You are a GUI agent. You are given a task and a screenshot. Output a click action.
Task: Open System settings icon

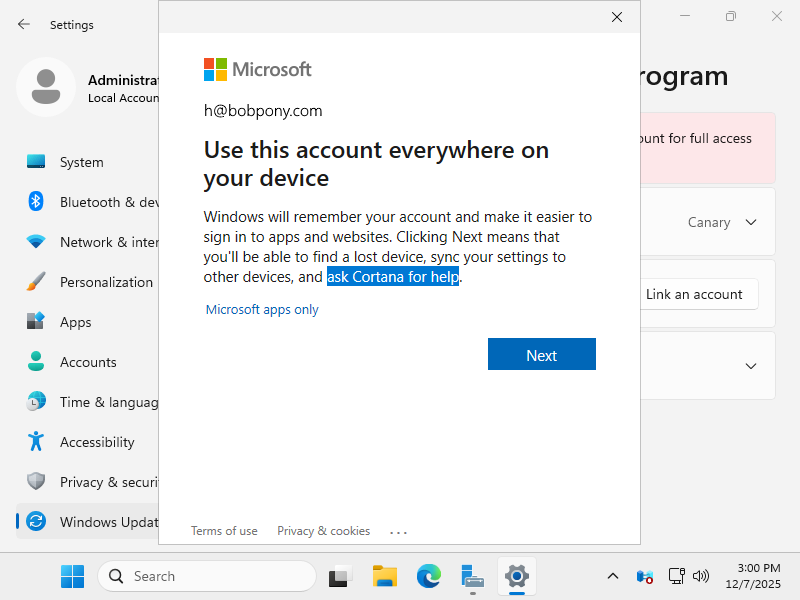pyautogui.click(x=36, y=162)
